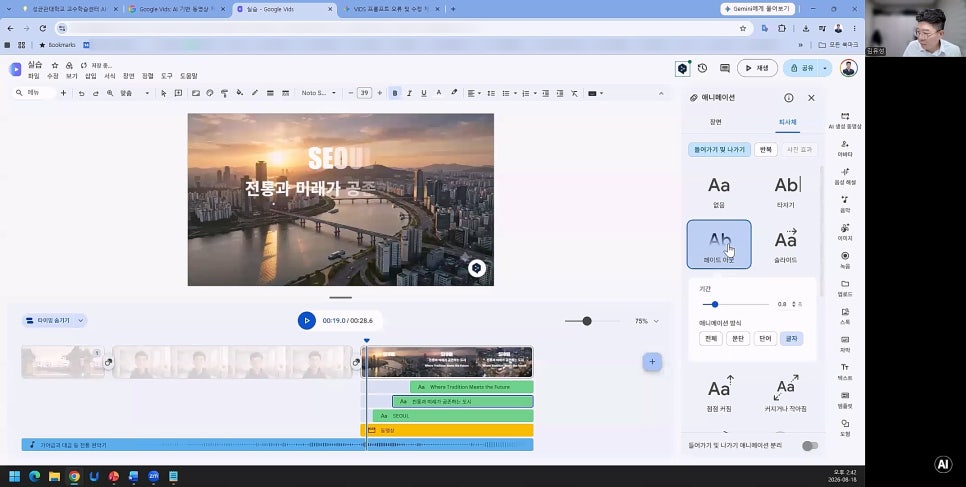
Task: Choose the 타자기 animation
Action: pos(785,192)
